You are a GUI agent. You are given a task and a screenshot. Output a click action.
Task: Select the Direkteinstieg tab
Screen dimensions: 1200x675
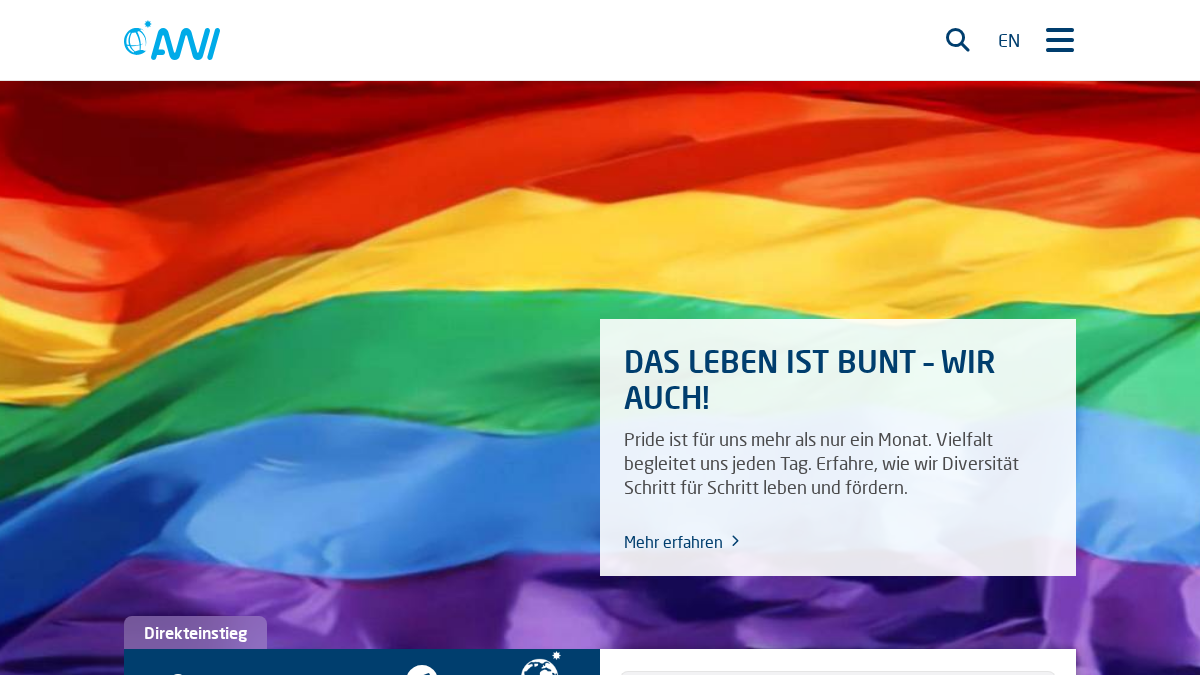click(195, 633)
